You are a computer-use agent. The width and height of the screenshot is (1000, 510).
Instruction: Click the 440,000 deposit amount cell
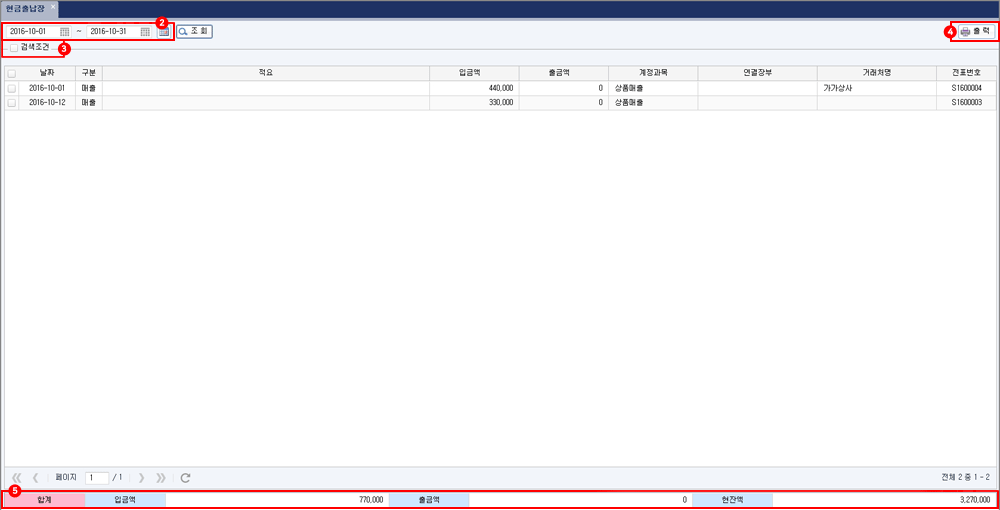tap(474, 89)
